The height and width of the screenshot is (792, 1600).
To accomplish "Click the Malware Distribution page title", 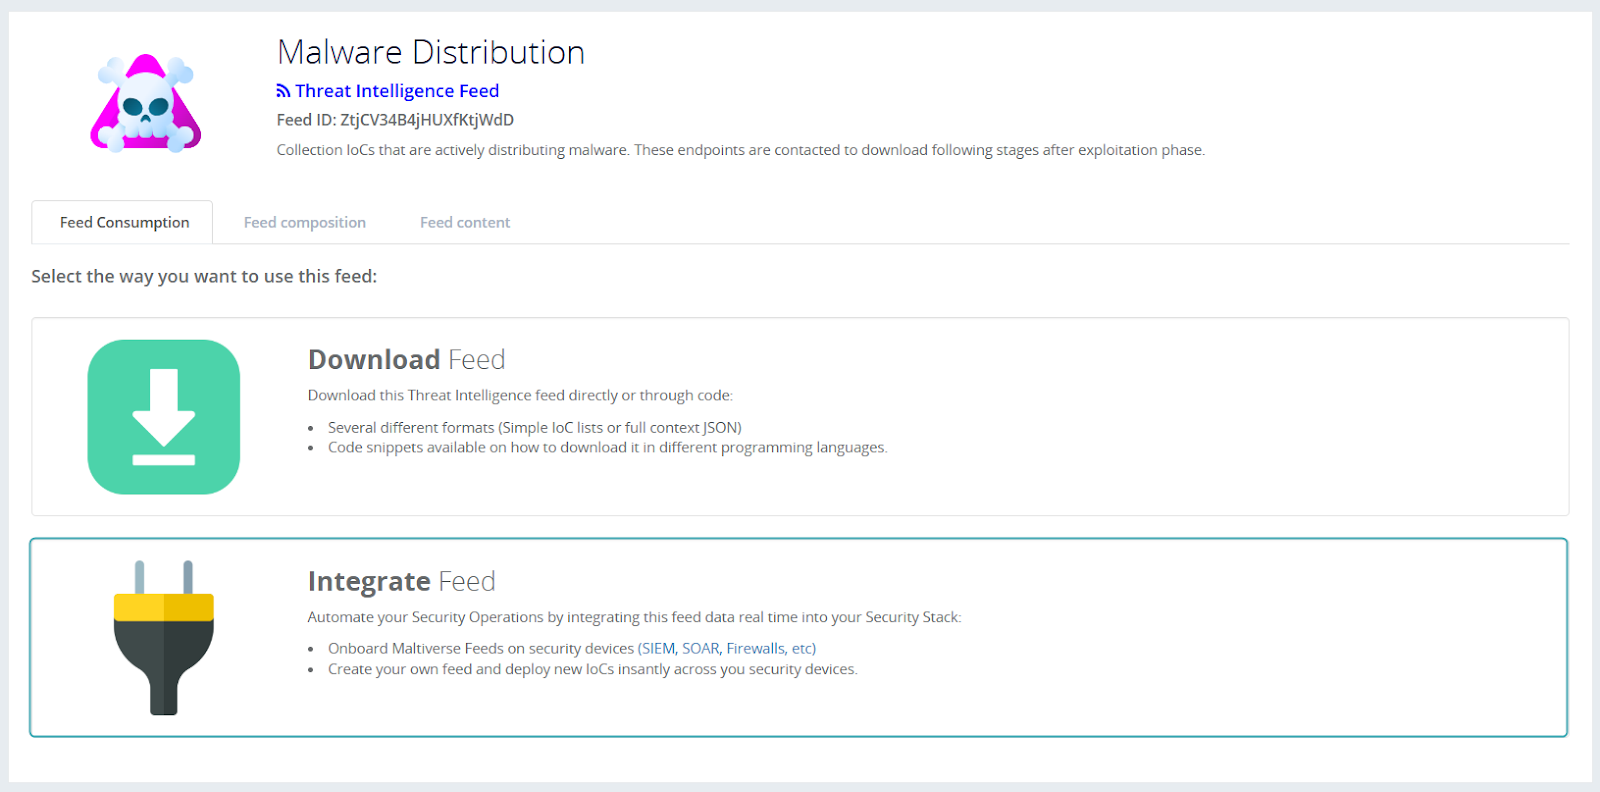I will click(430, 52).
